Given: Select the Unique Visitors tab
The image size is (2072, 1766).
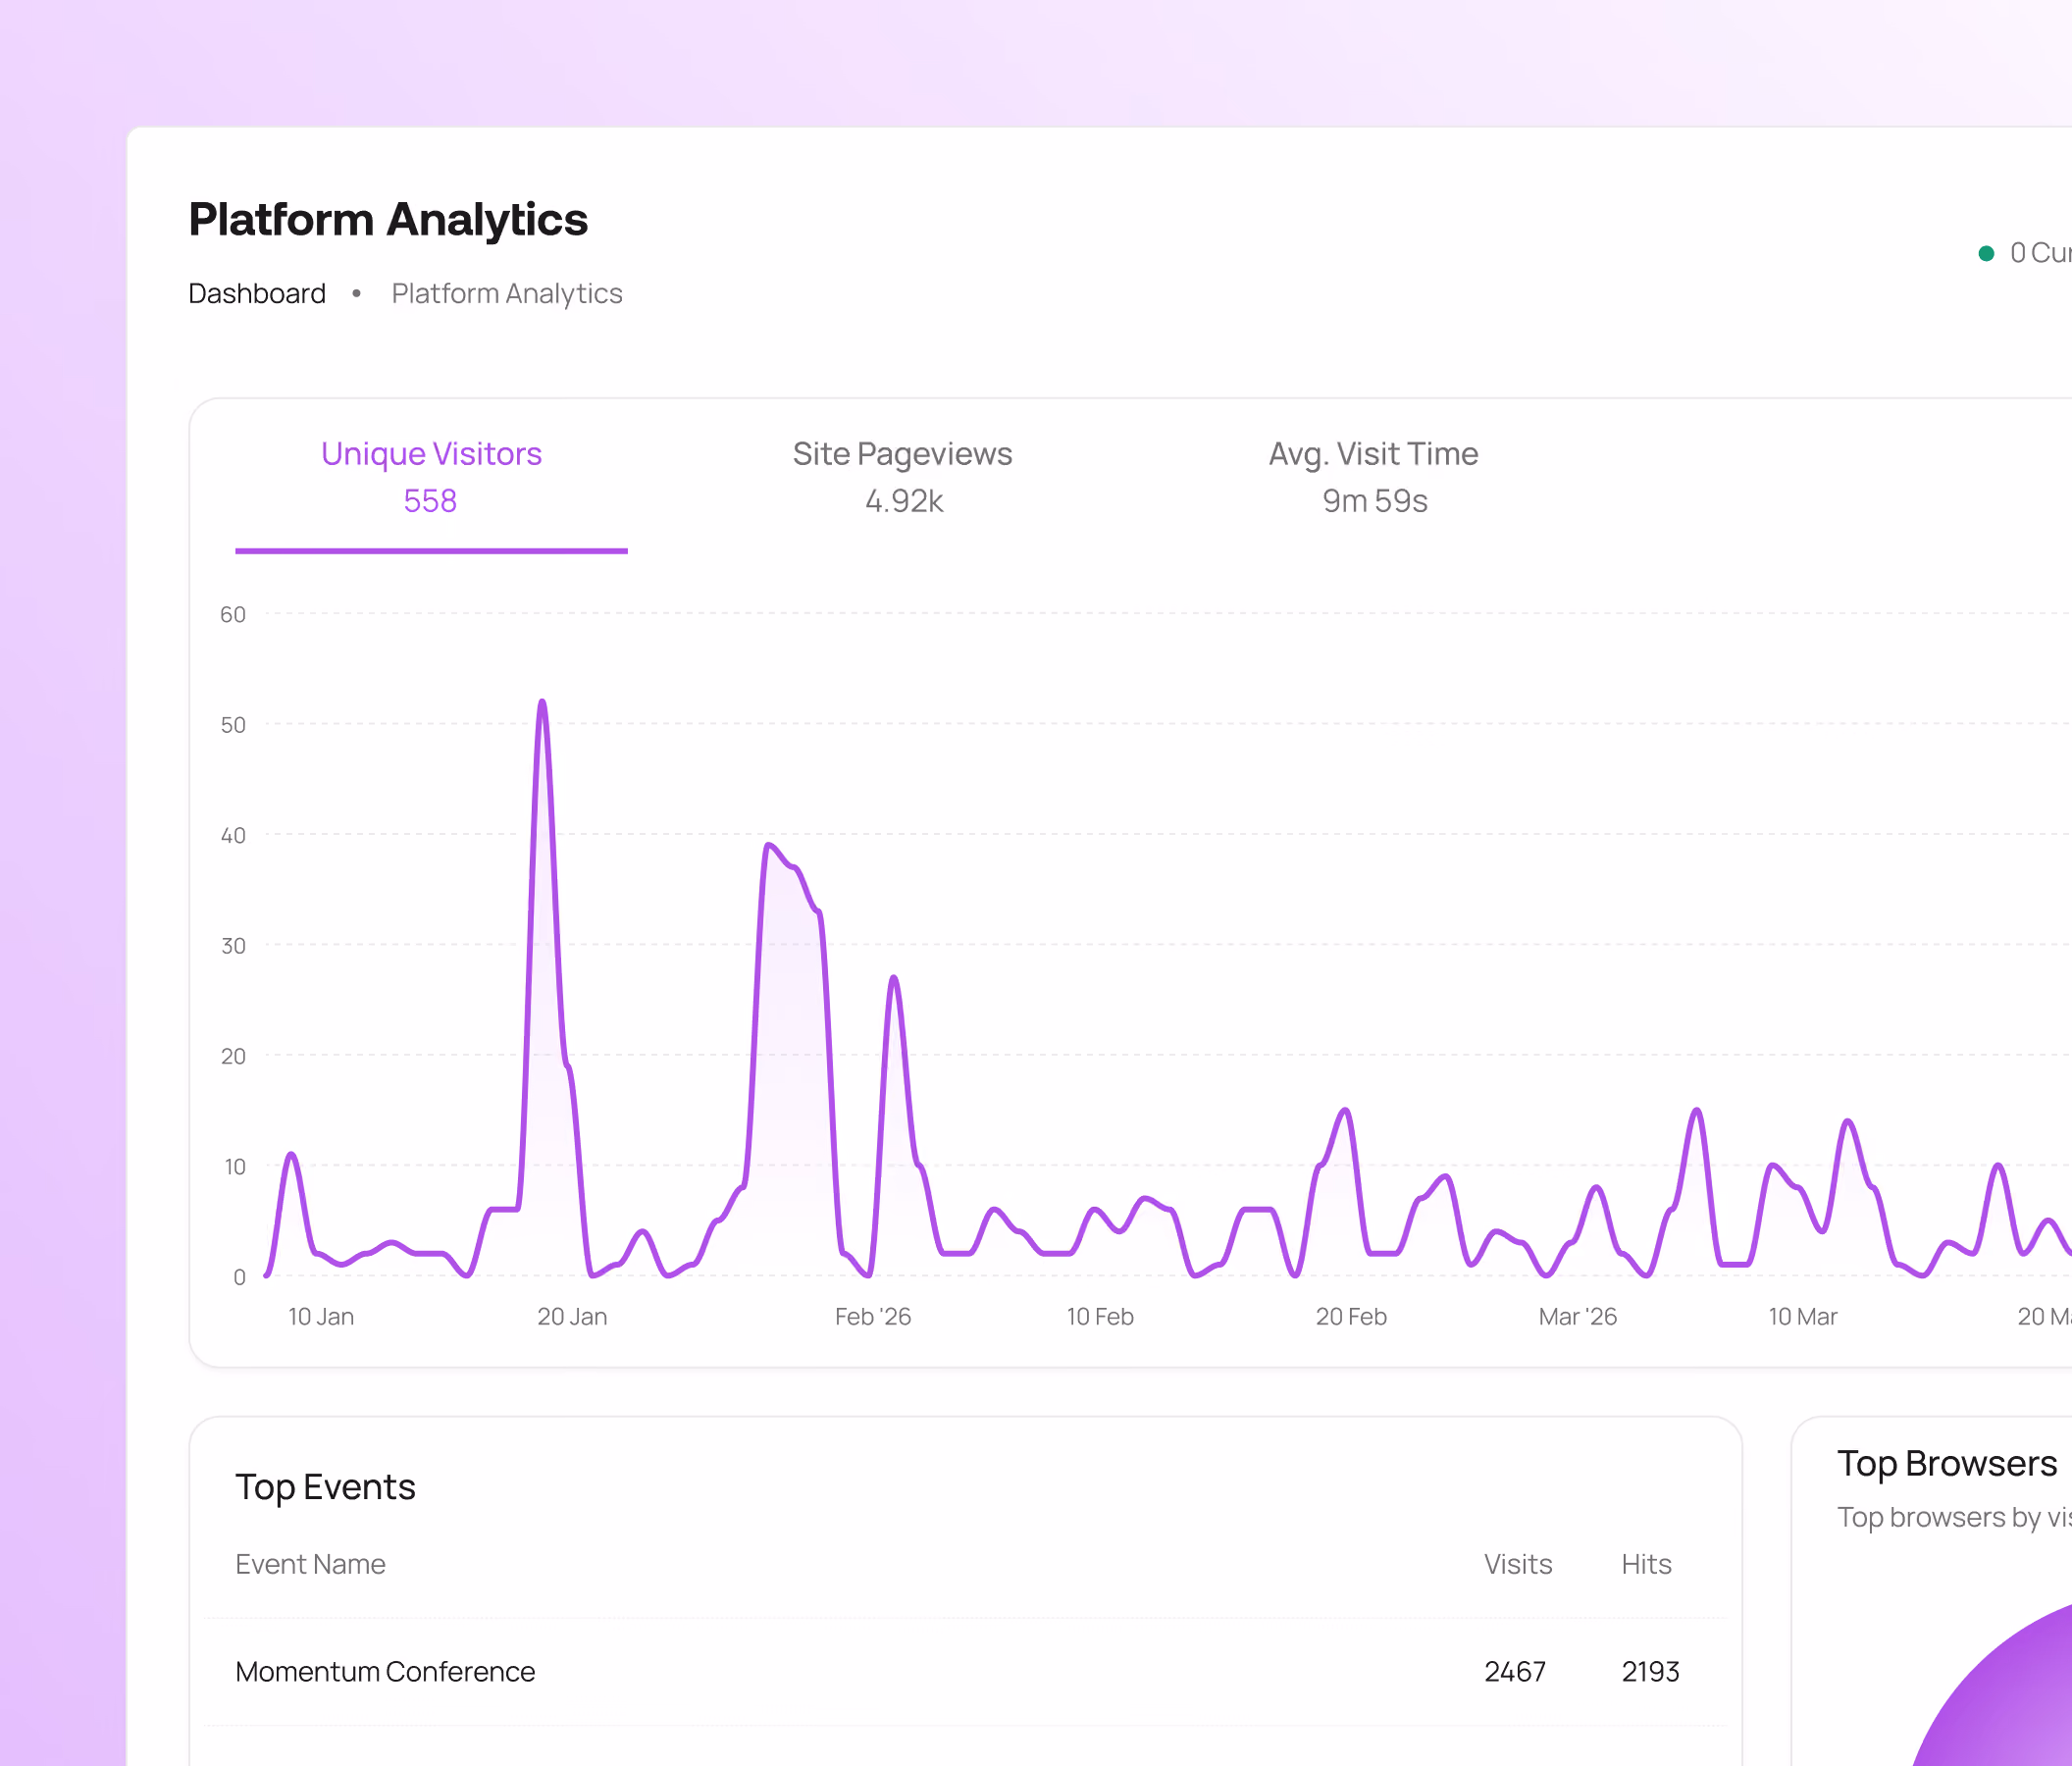Looking at the screenshot, I should 431,477.
